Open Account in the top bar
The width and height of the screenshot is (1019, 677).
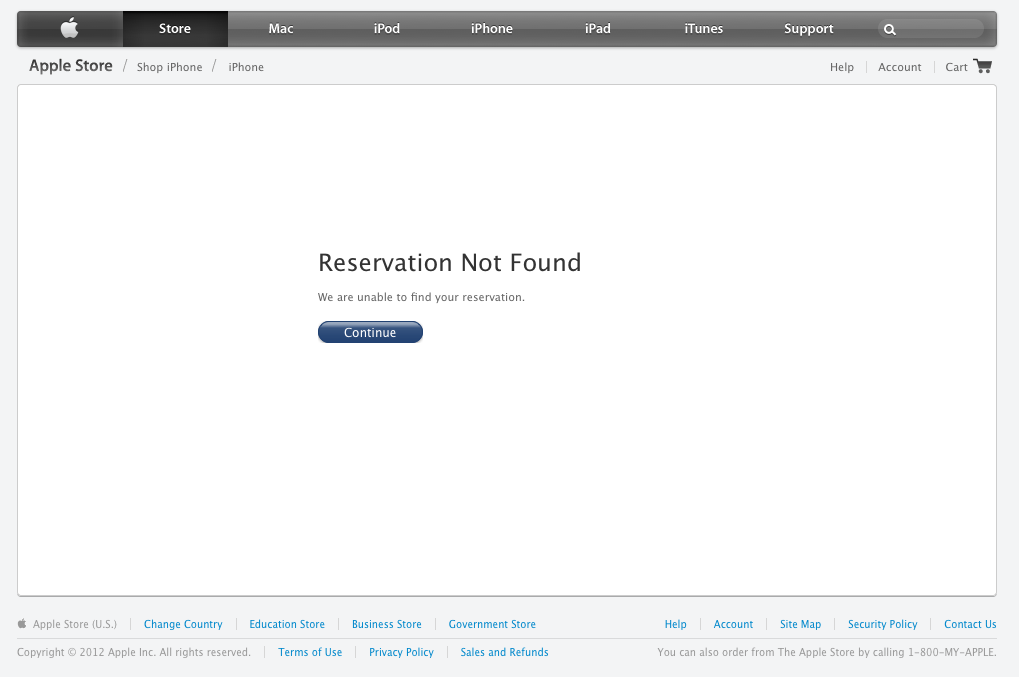point(899,67)
